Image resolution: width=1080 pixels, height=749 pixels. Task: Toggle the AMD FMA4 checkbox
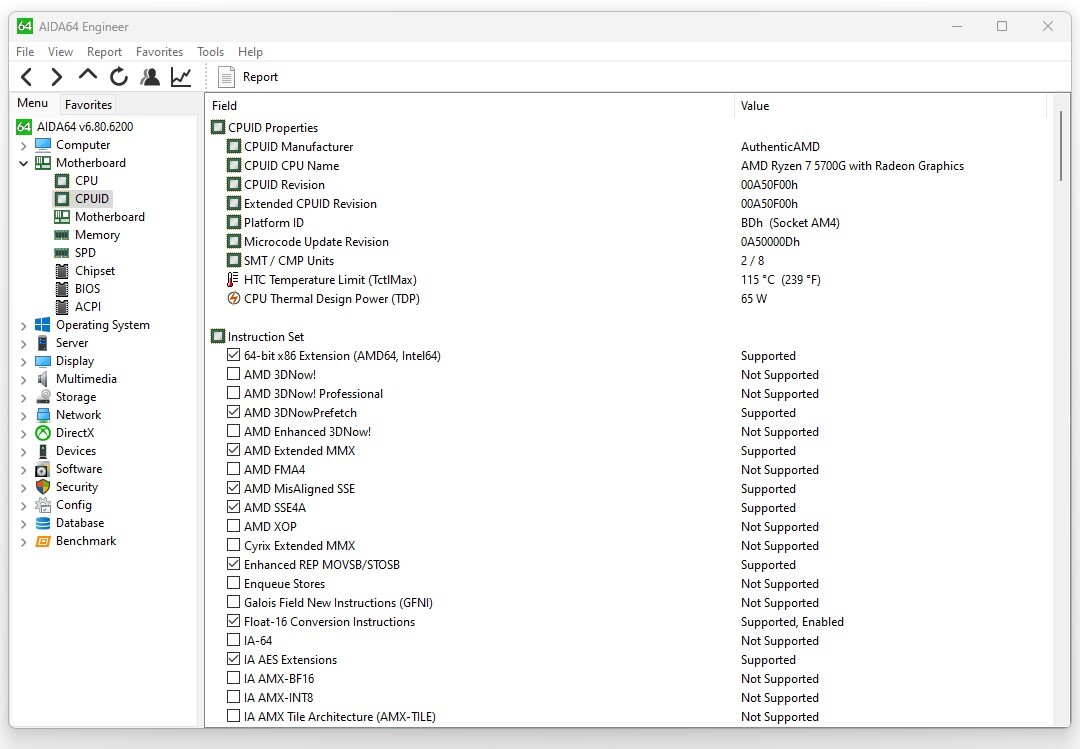(x=233, y=469)
